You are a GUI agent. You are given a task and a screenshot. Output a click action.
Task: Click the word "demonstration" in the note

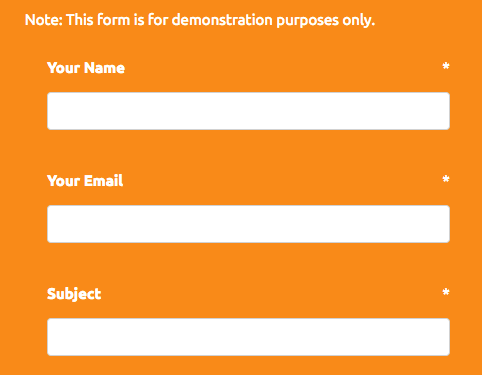pos(222,20)
